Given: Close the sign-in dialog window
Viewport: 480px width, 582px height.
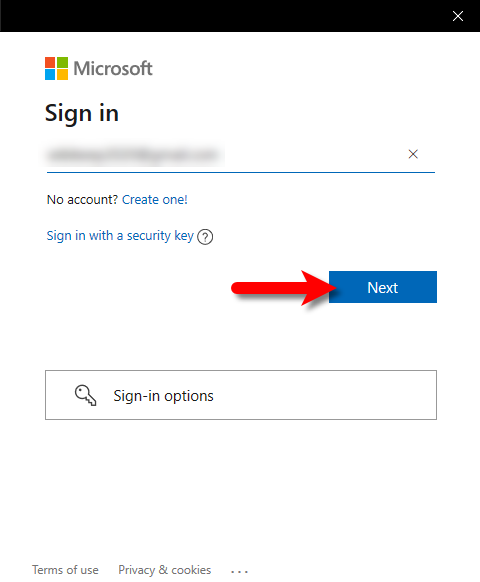Looking at the screenshot, I should [458, 16].
